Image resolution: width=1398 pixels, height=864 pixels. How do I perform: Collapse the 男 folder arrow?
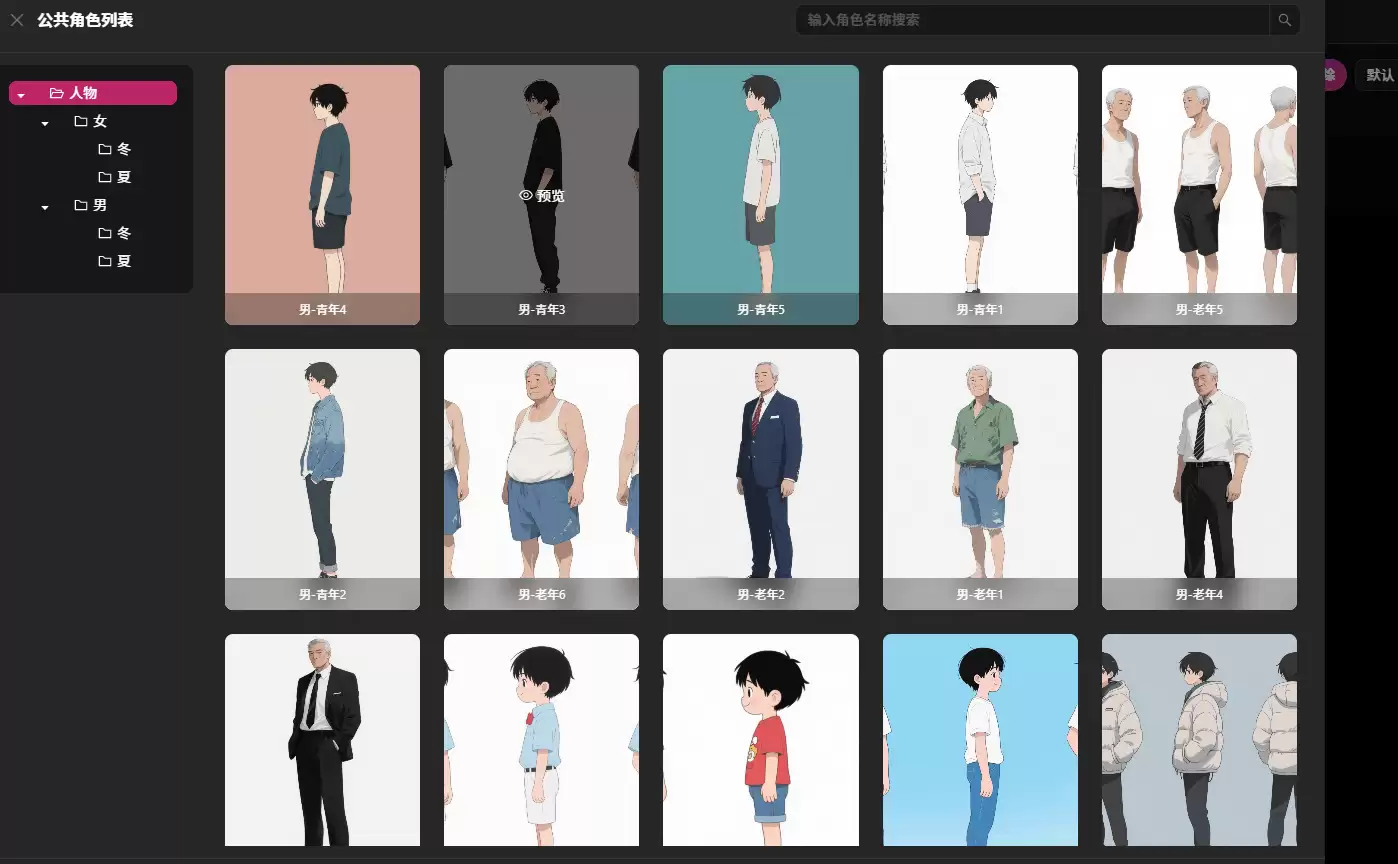click(x=45, y=206)
